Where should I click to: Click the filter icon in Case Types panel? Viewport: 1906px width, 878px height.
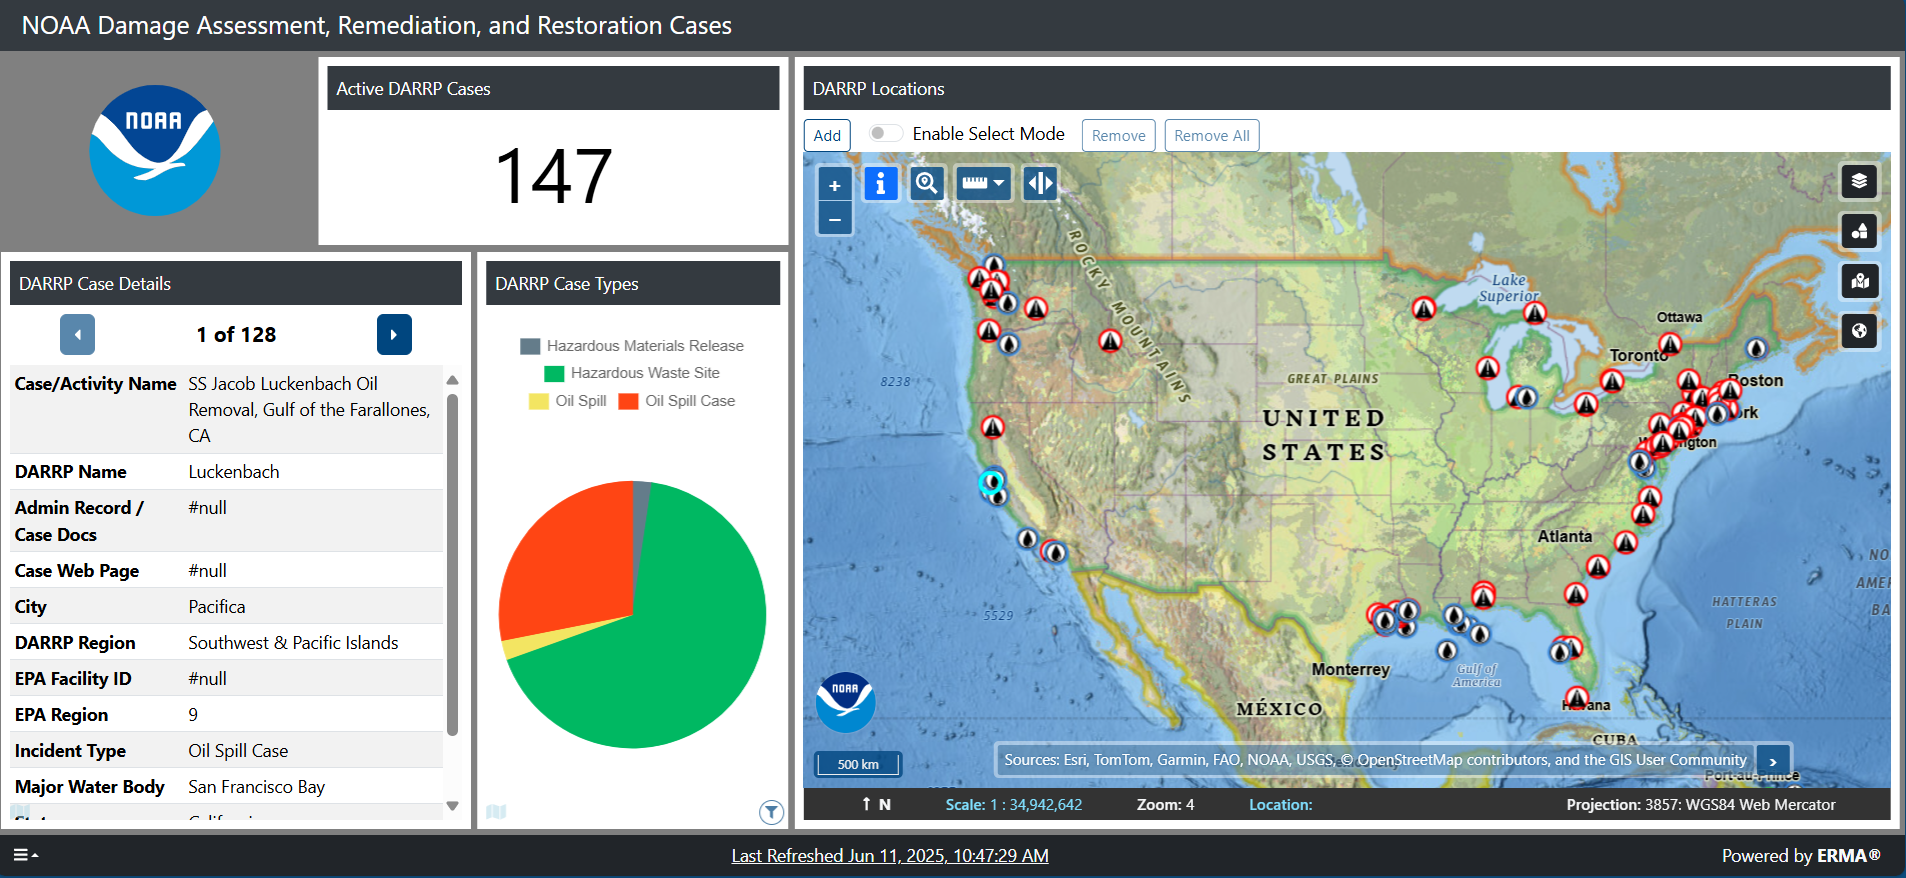tap(771, 812)
